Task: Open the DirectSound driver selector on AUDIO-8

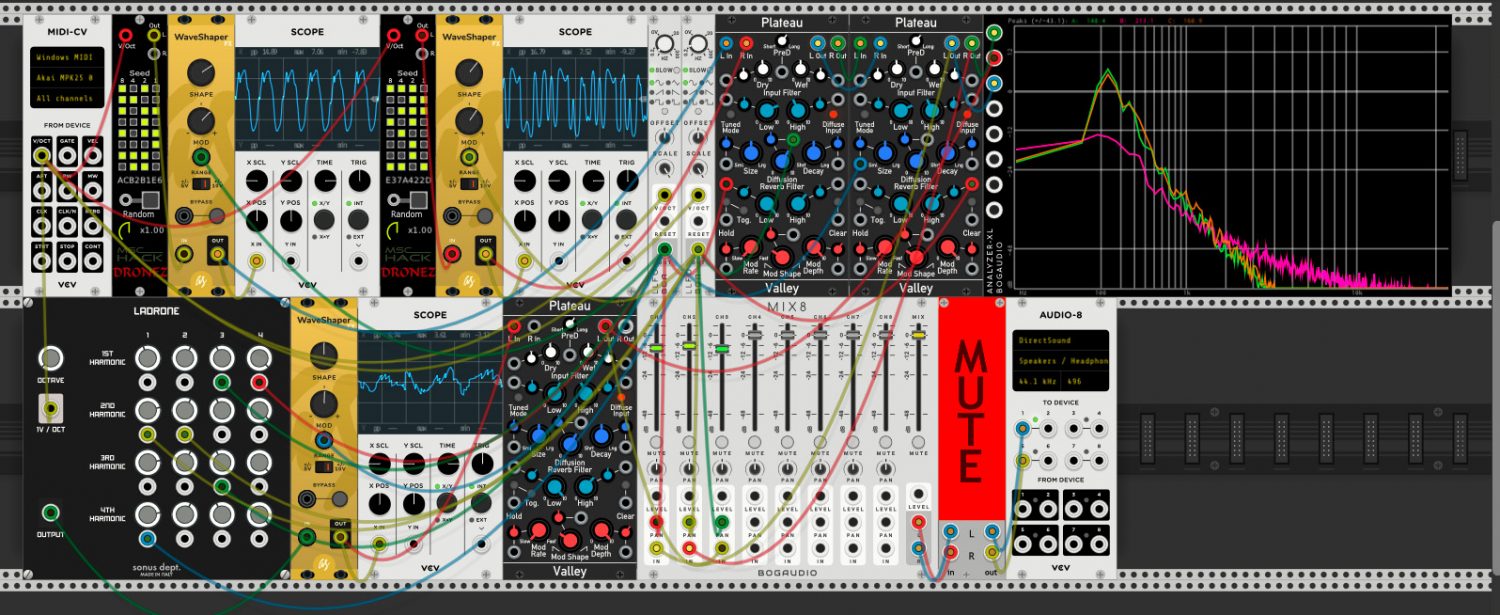Action: tap(1061, 340)
